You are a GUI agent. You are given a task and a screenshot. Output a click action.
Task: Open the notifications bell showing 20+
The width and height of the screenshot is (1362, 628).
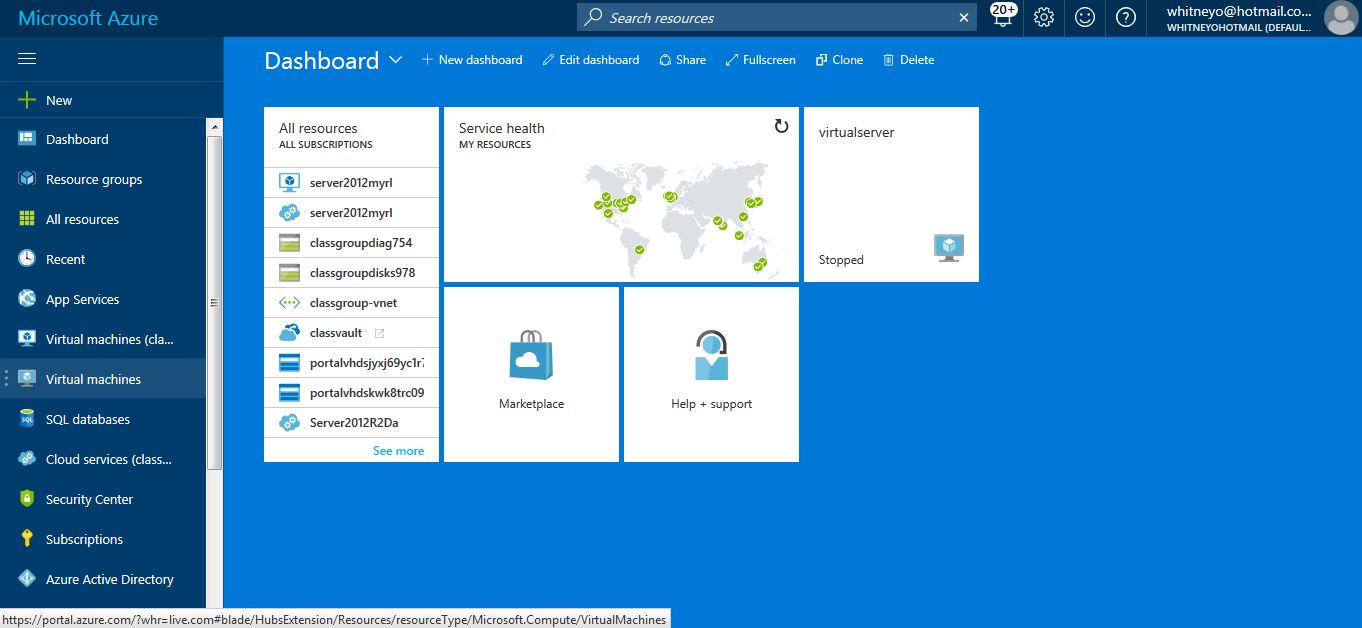pyautogui.click(x=1003, y=16)
